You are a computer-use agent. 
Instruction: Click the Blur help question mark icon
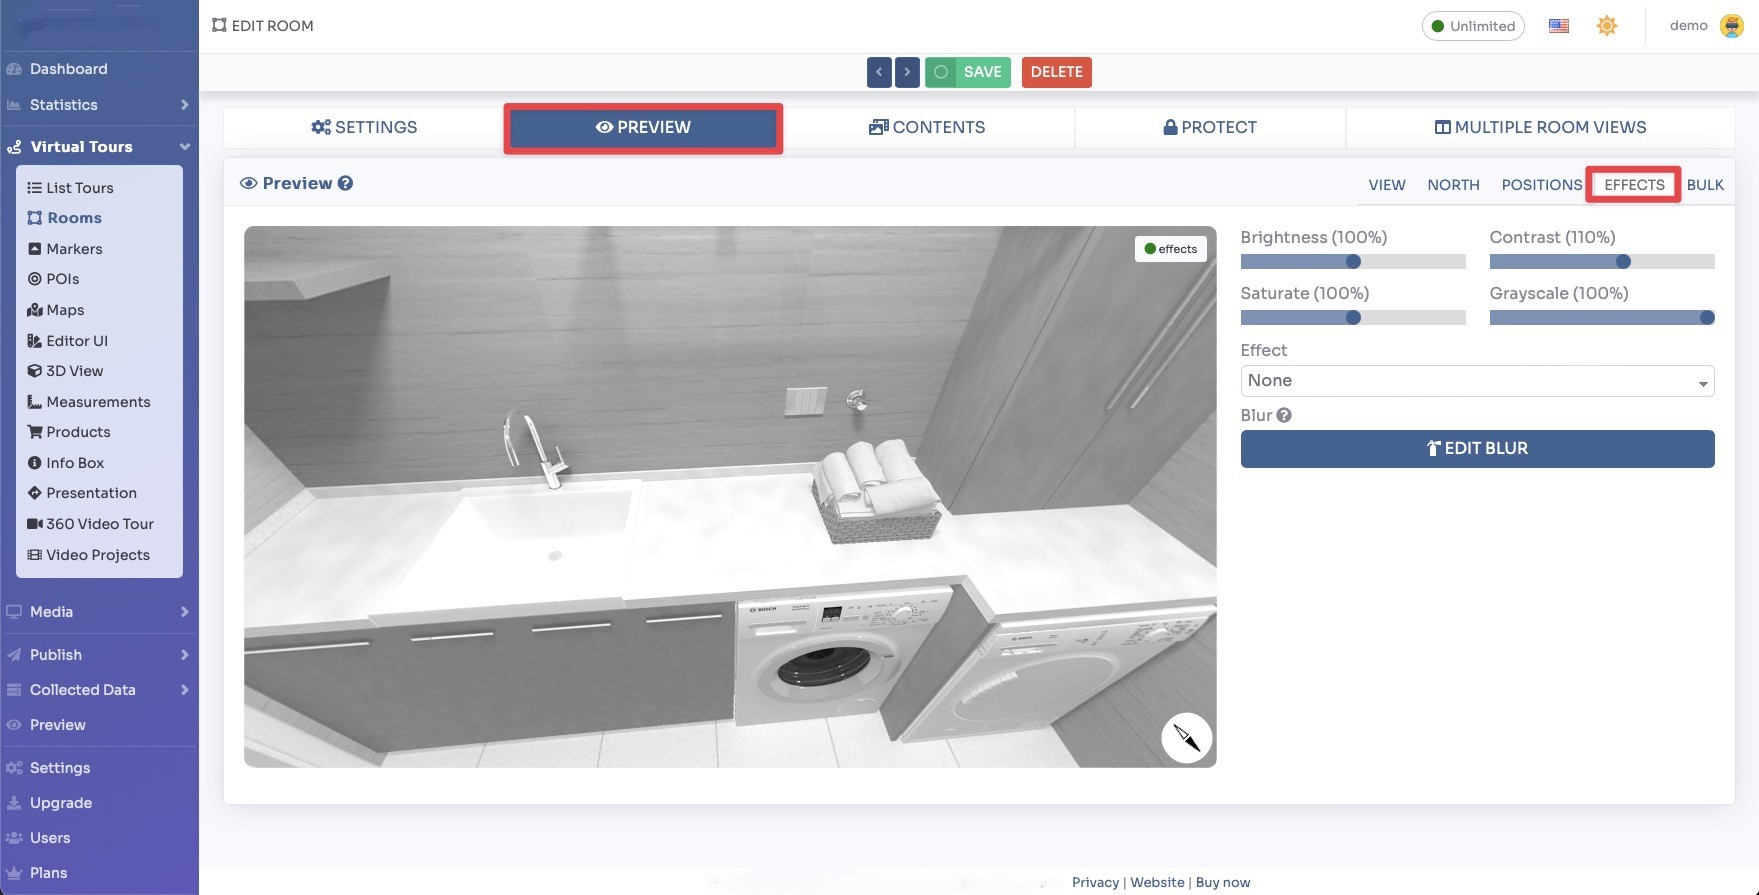(x=1284, y=415)
